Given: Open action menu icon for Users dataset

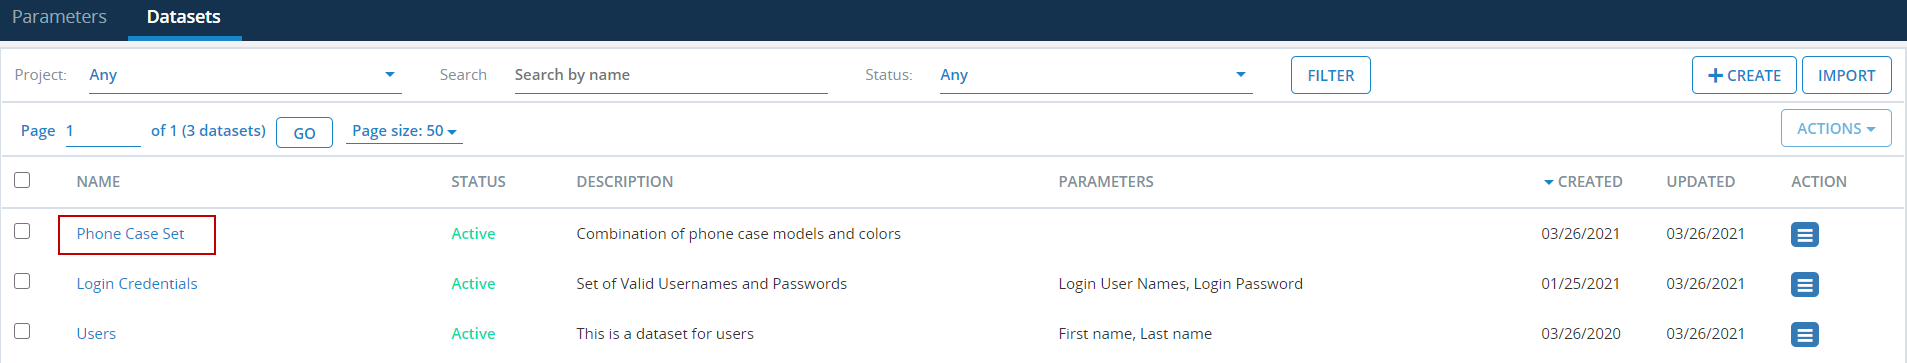Looking at the screenshot, I should (x=1804, y=335).
